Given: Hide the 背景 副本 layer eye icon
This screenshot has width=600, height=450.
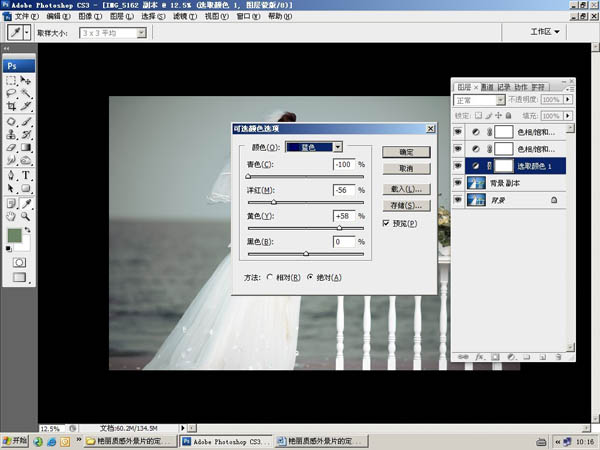Looking at the screenshot, I should (x=459, y=183).
